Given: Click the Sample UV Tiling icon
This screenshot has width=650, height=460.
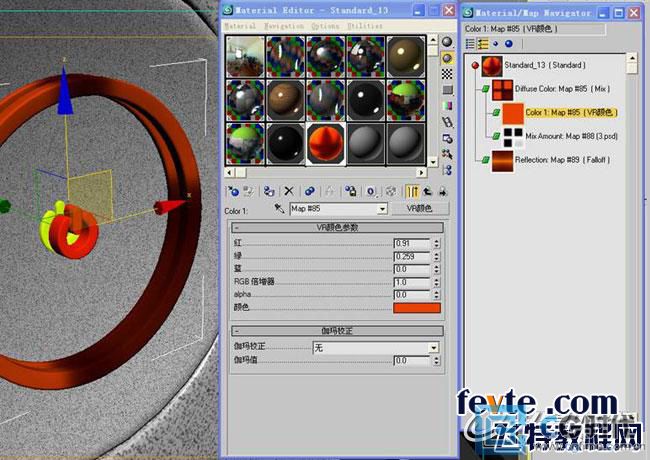Looking at the screenshot, I should 447,90.
